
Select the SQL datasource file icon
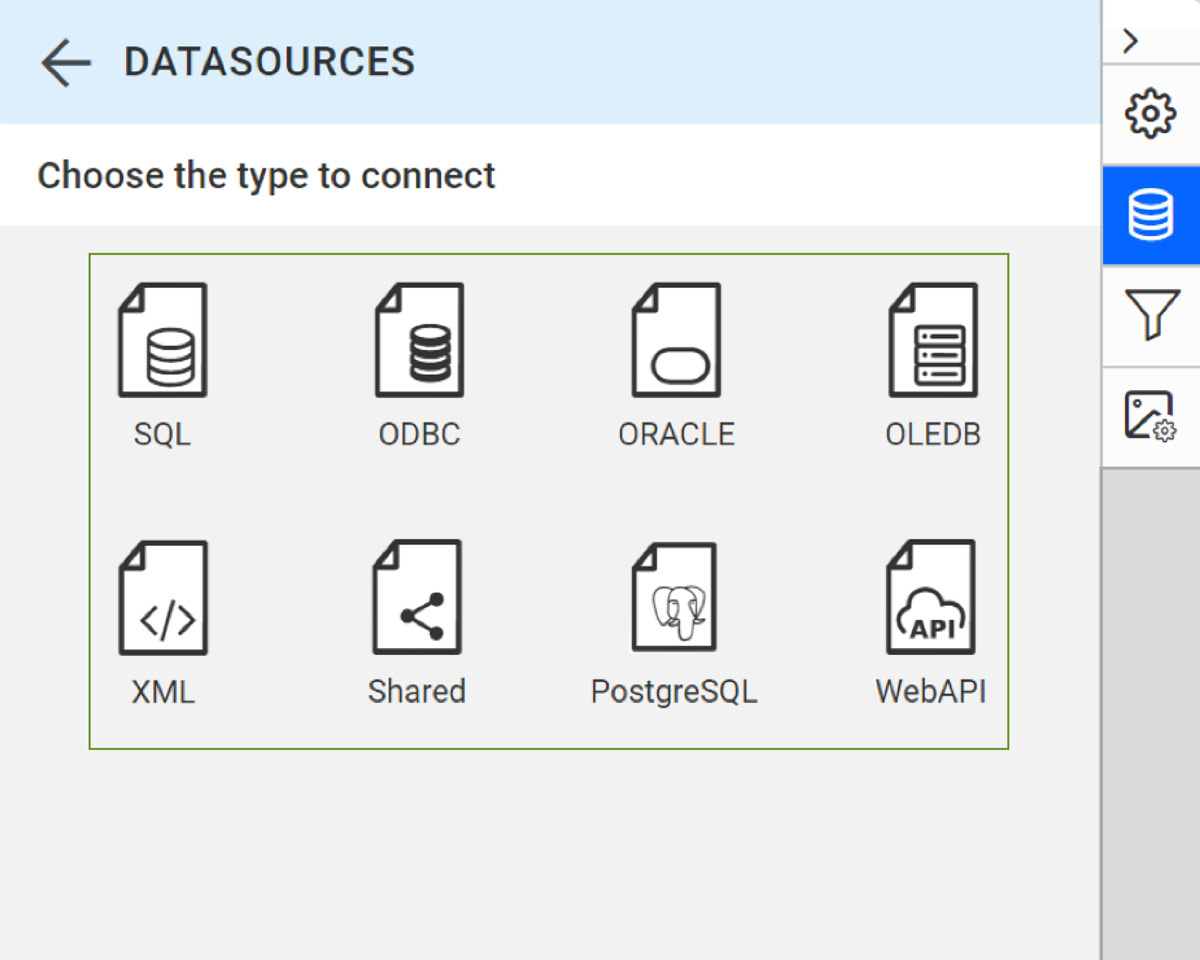coord(162,341)
